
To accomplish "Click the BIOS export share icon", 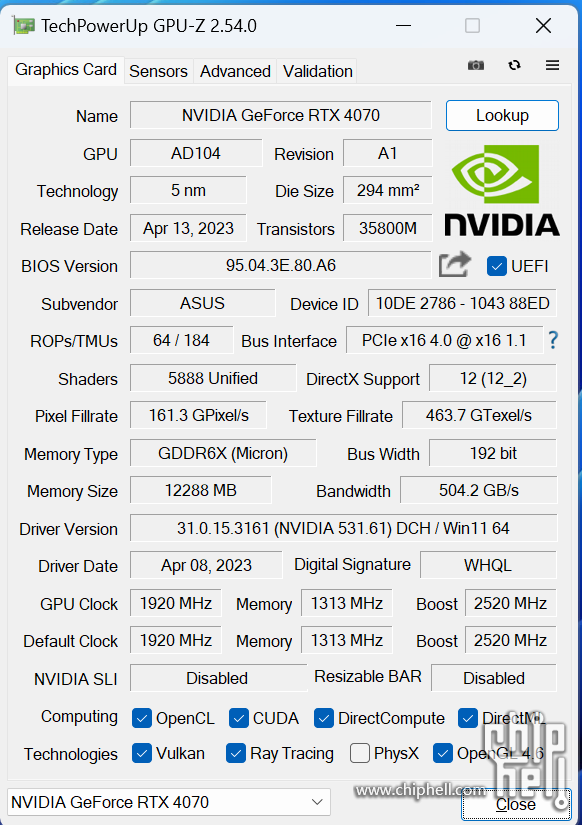I will pos(455,265).
